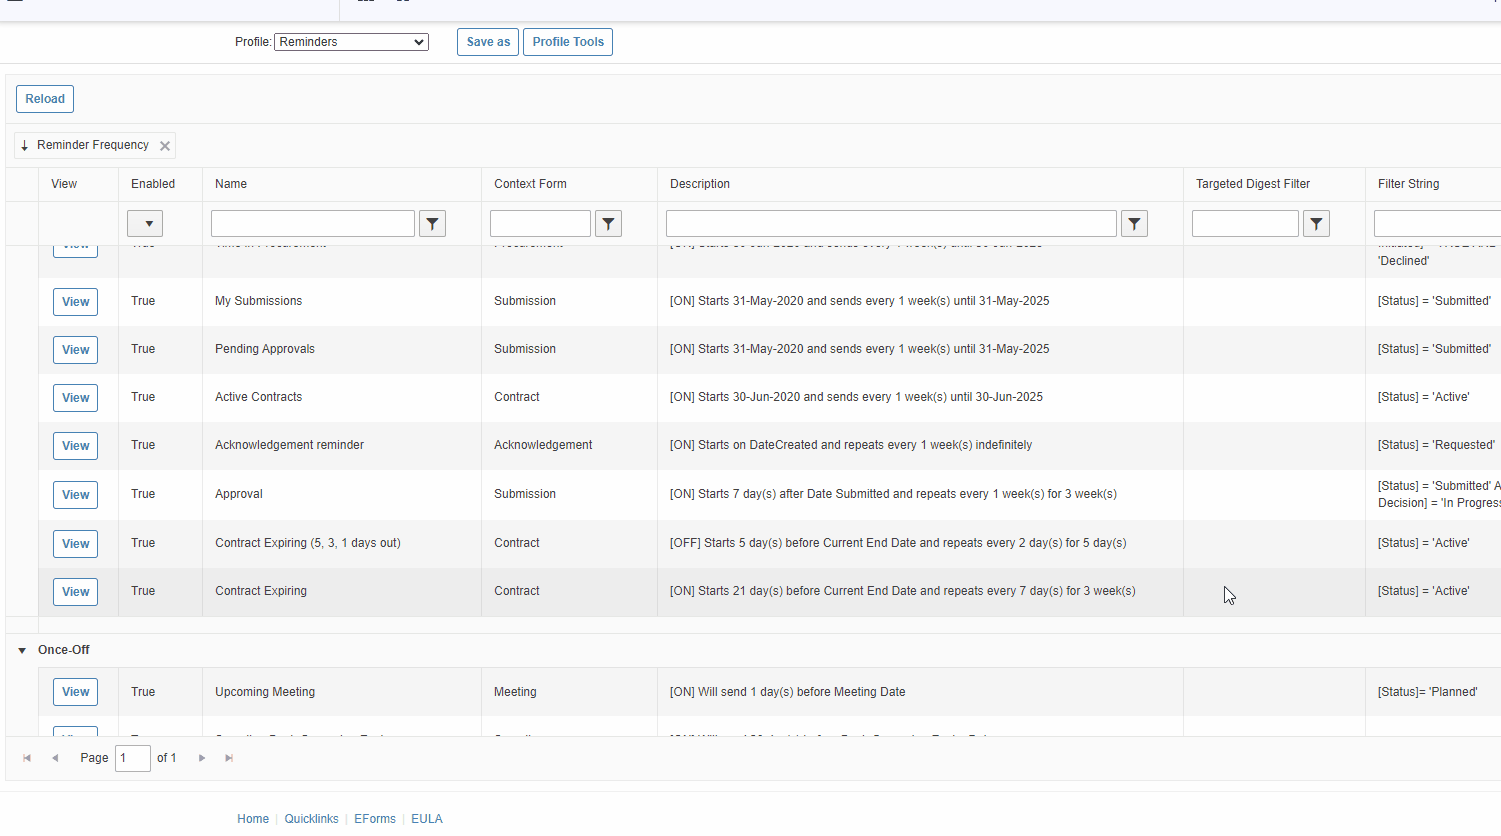
Task: Click the Description filter funnel icon
Action: (x=1134, y=224)
